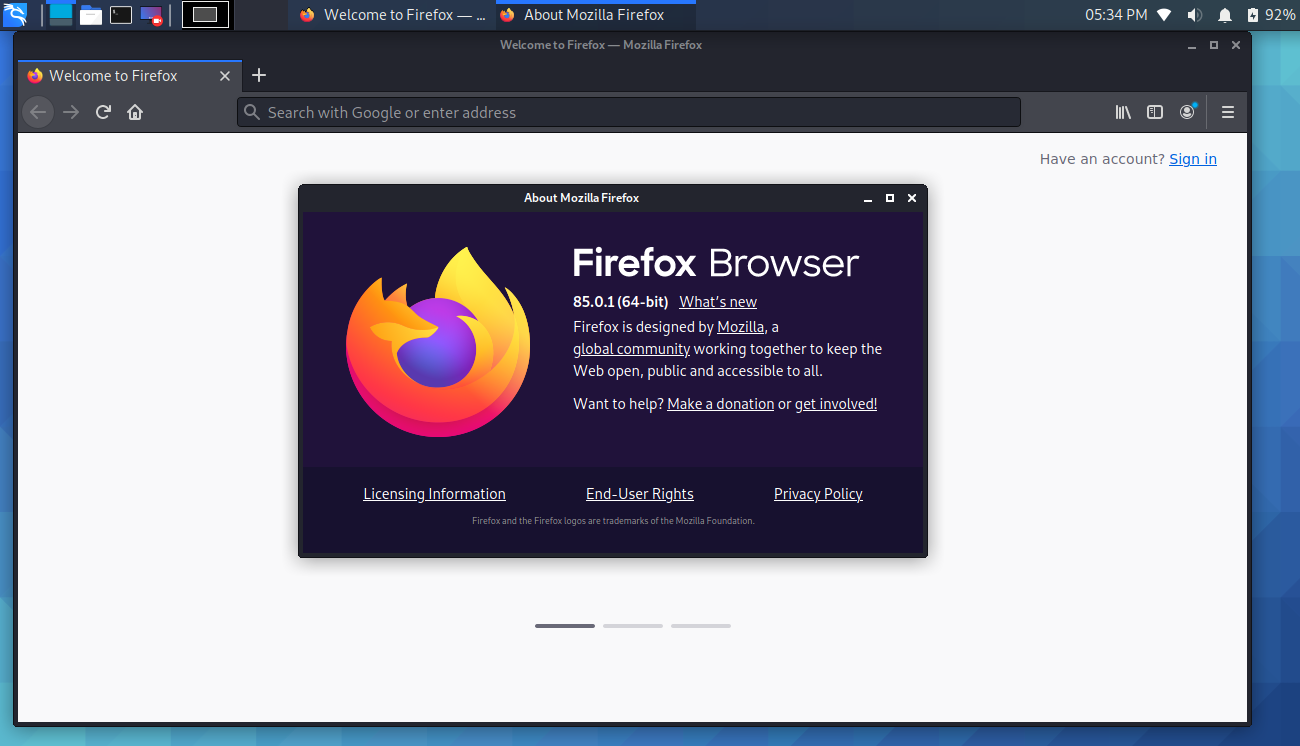
Task: Show the sidebars icon
Action: point(1155,112)
